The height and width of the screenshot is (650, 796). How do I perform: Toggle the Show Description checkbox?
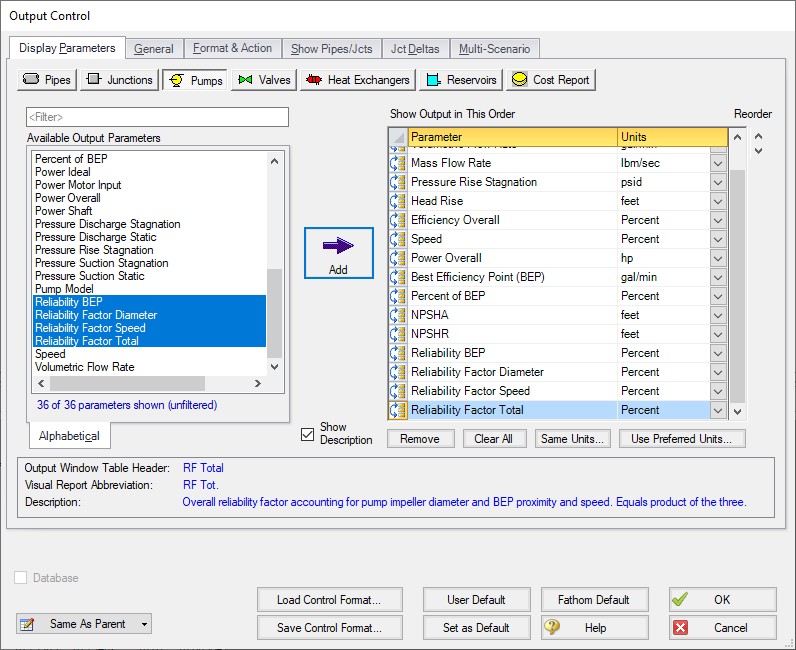tap(307, 434)
